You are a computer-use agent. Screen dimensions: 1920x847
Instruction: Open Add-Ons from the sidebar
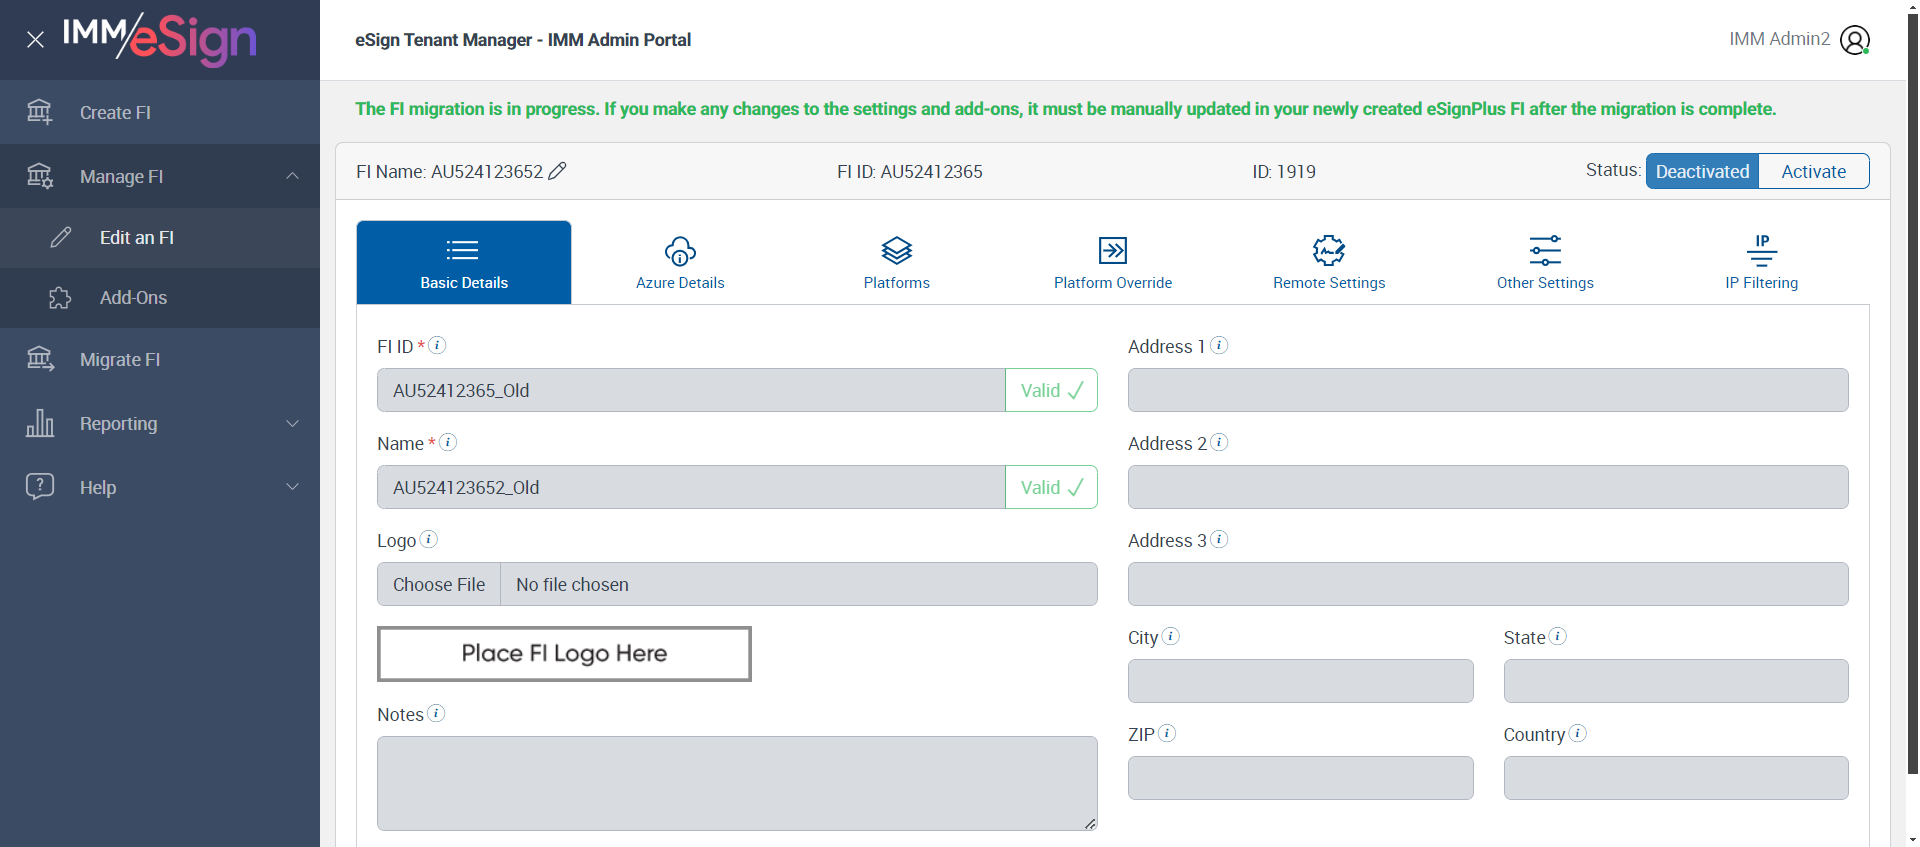[x=133, y=298]
